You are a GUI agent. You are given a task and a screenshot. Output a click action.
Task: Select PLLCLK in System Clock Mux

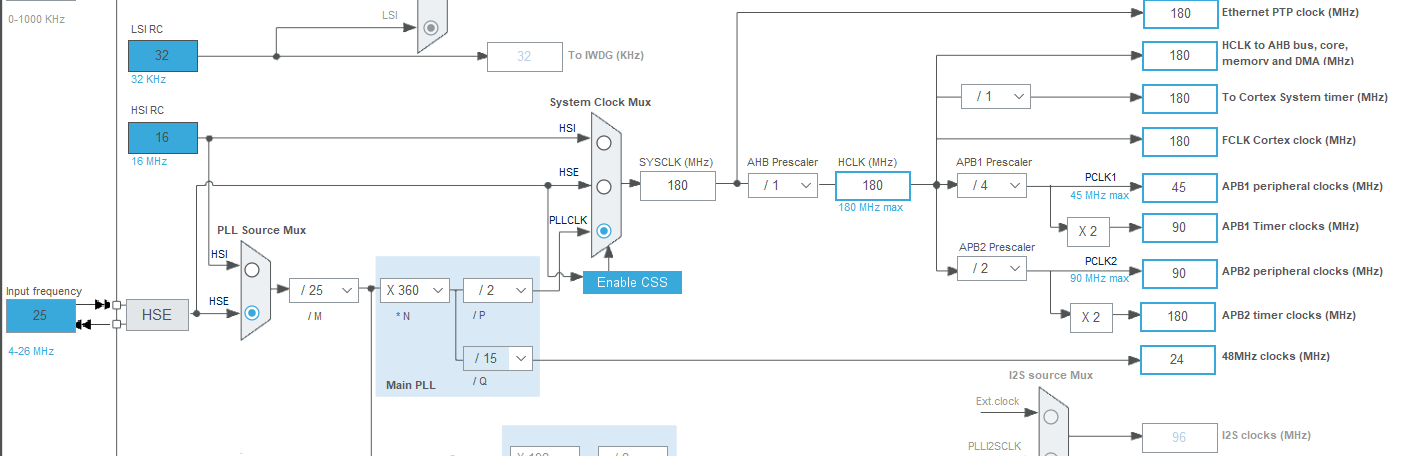pos(604,230)
